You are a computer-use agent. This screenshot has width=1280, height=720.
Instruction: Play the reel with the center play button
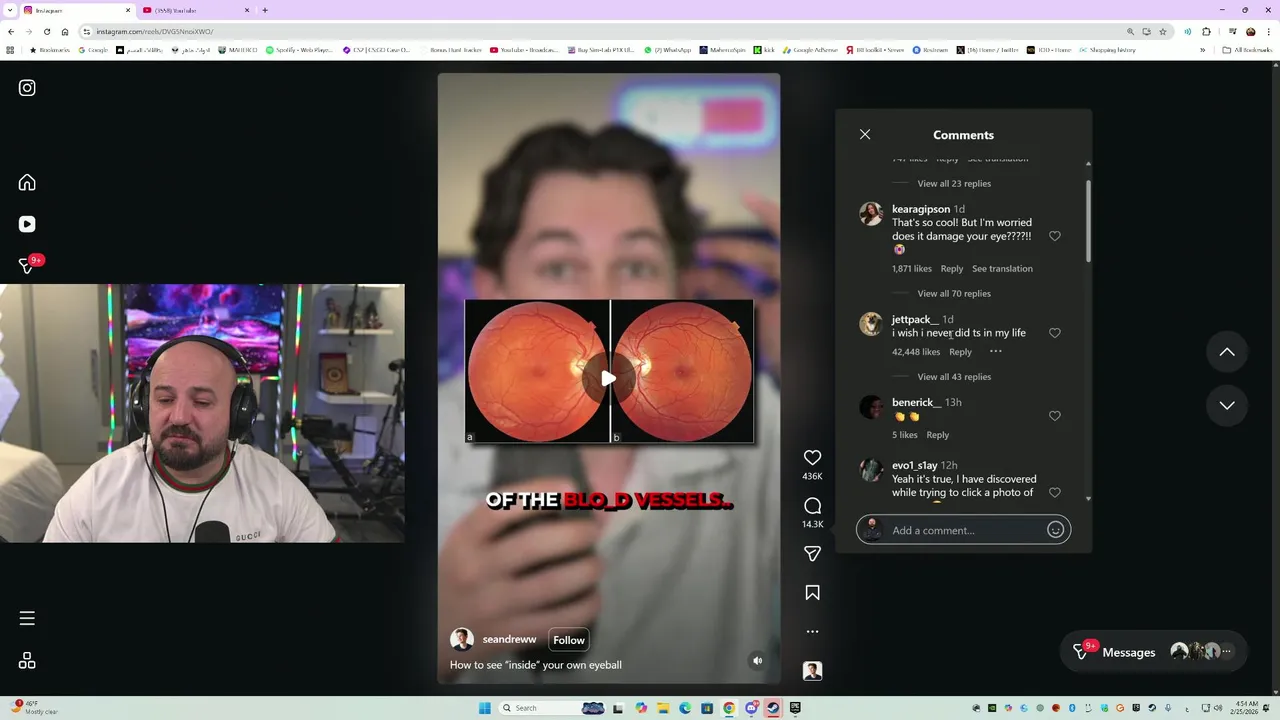point(608,378)
